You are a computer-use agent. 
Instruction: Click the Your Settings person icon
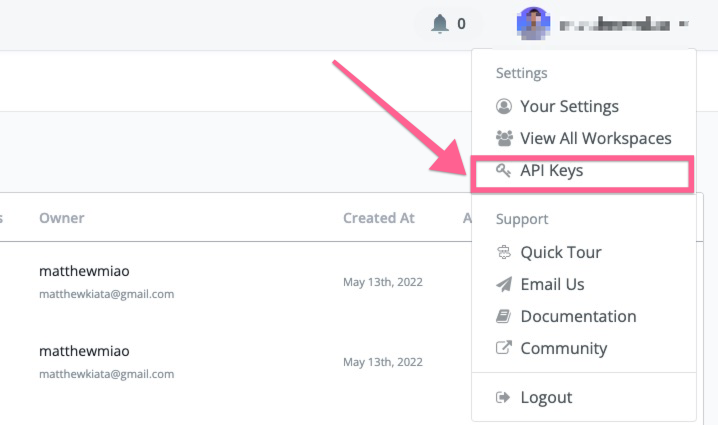click(504, 106)
